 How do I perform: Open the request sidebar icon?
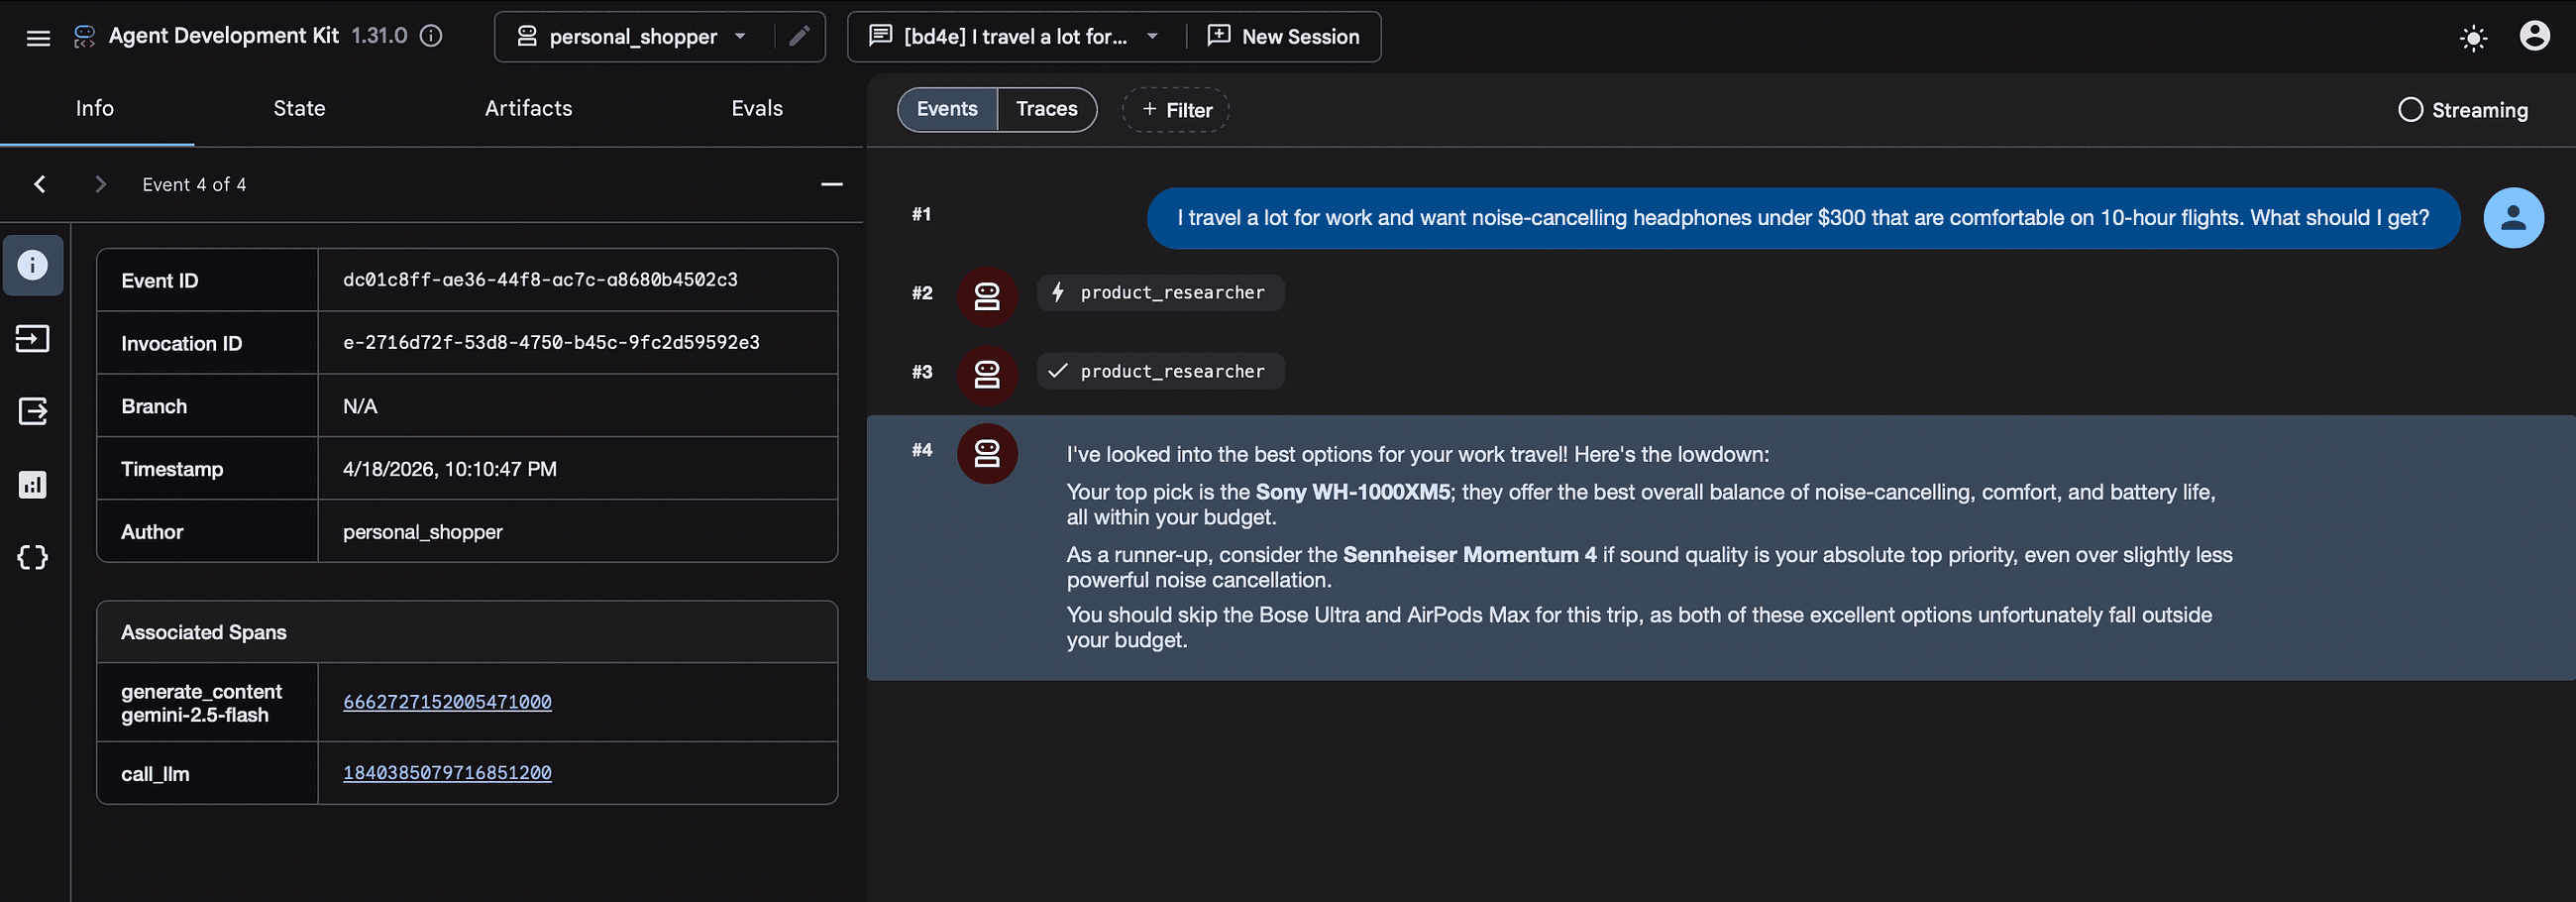click(x=33, y=339)
